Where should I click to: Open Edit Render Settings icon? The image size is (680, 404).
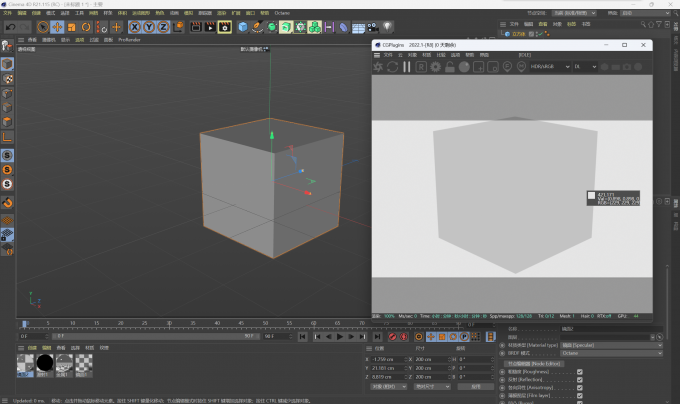(x=225, y=27)
